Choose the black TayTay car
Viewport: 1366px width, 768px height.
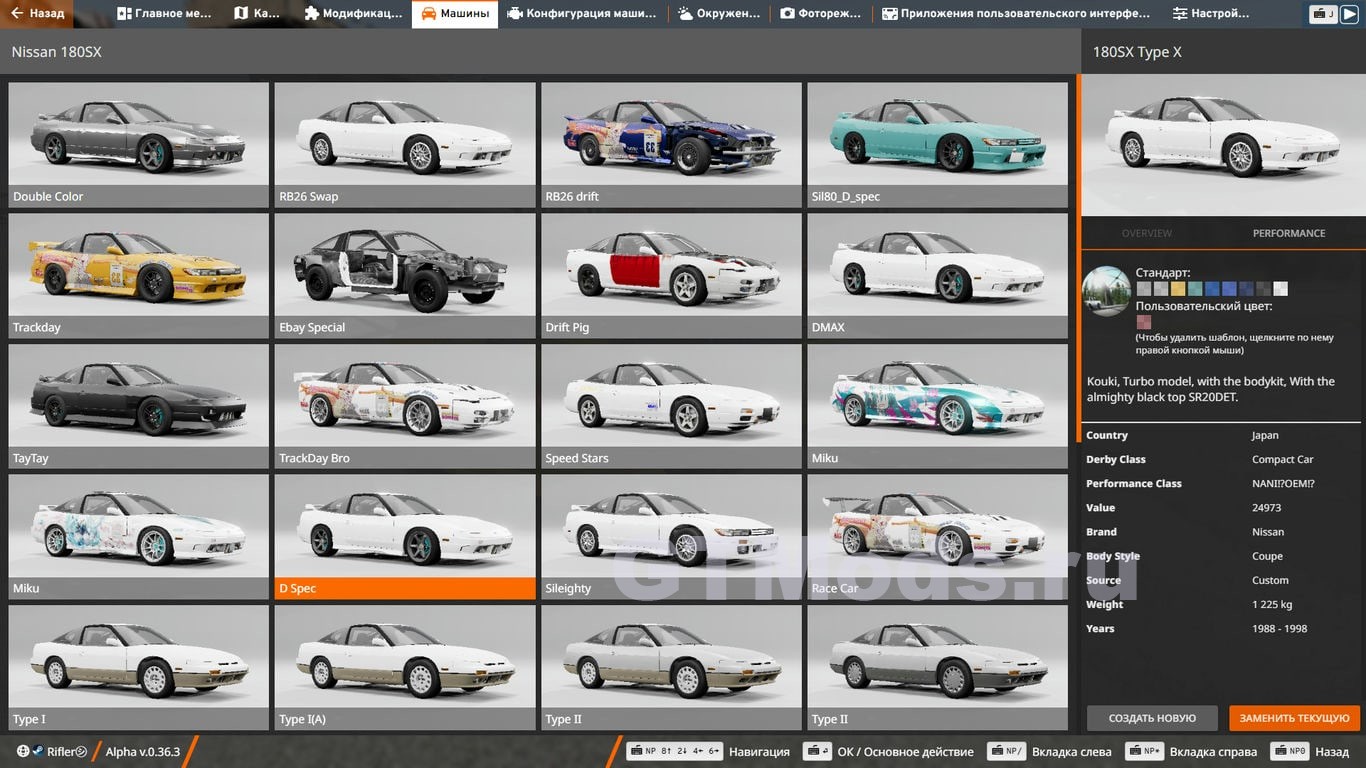pyautogui.click(x=138, y=406)
